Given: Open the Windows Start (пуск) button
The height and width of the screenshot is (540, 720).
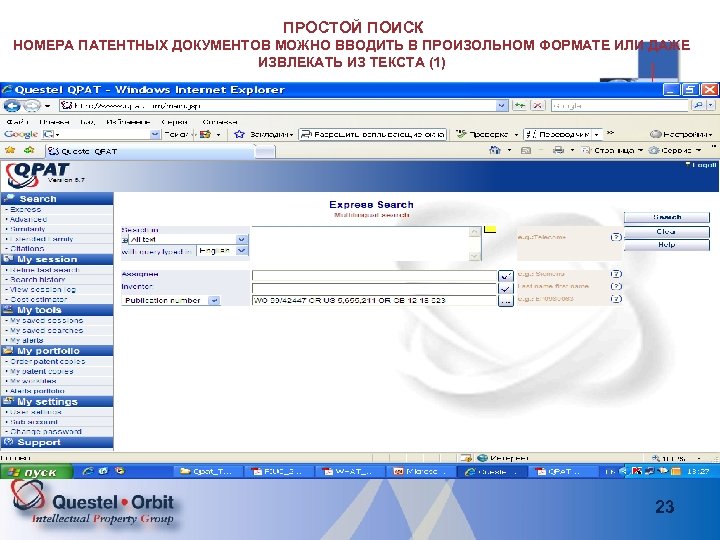Looking at the screenshot, I should (x=37, y=472).
